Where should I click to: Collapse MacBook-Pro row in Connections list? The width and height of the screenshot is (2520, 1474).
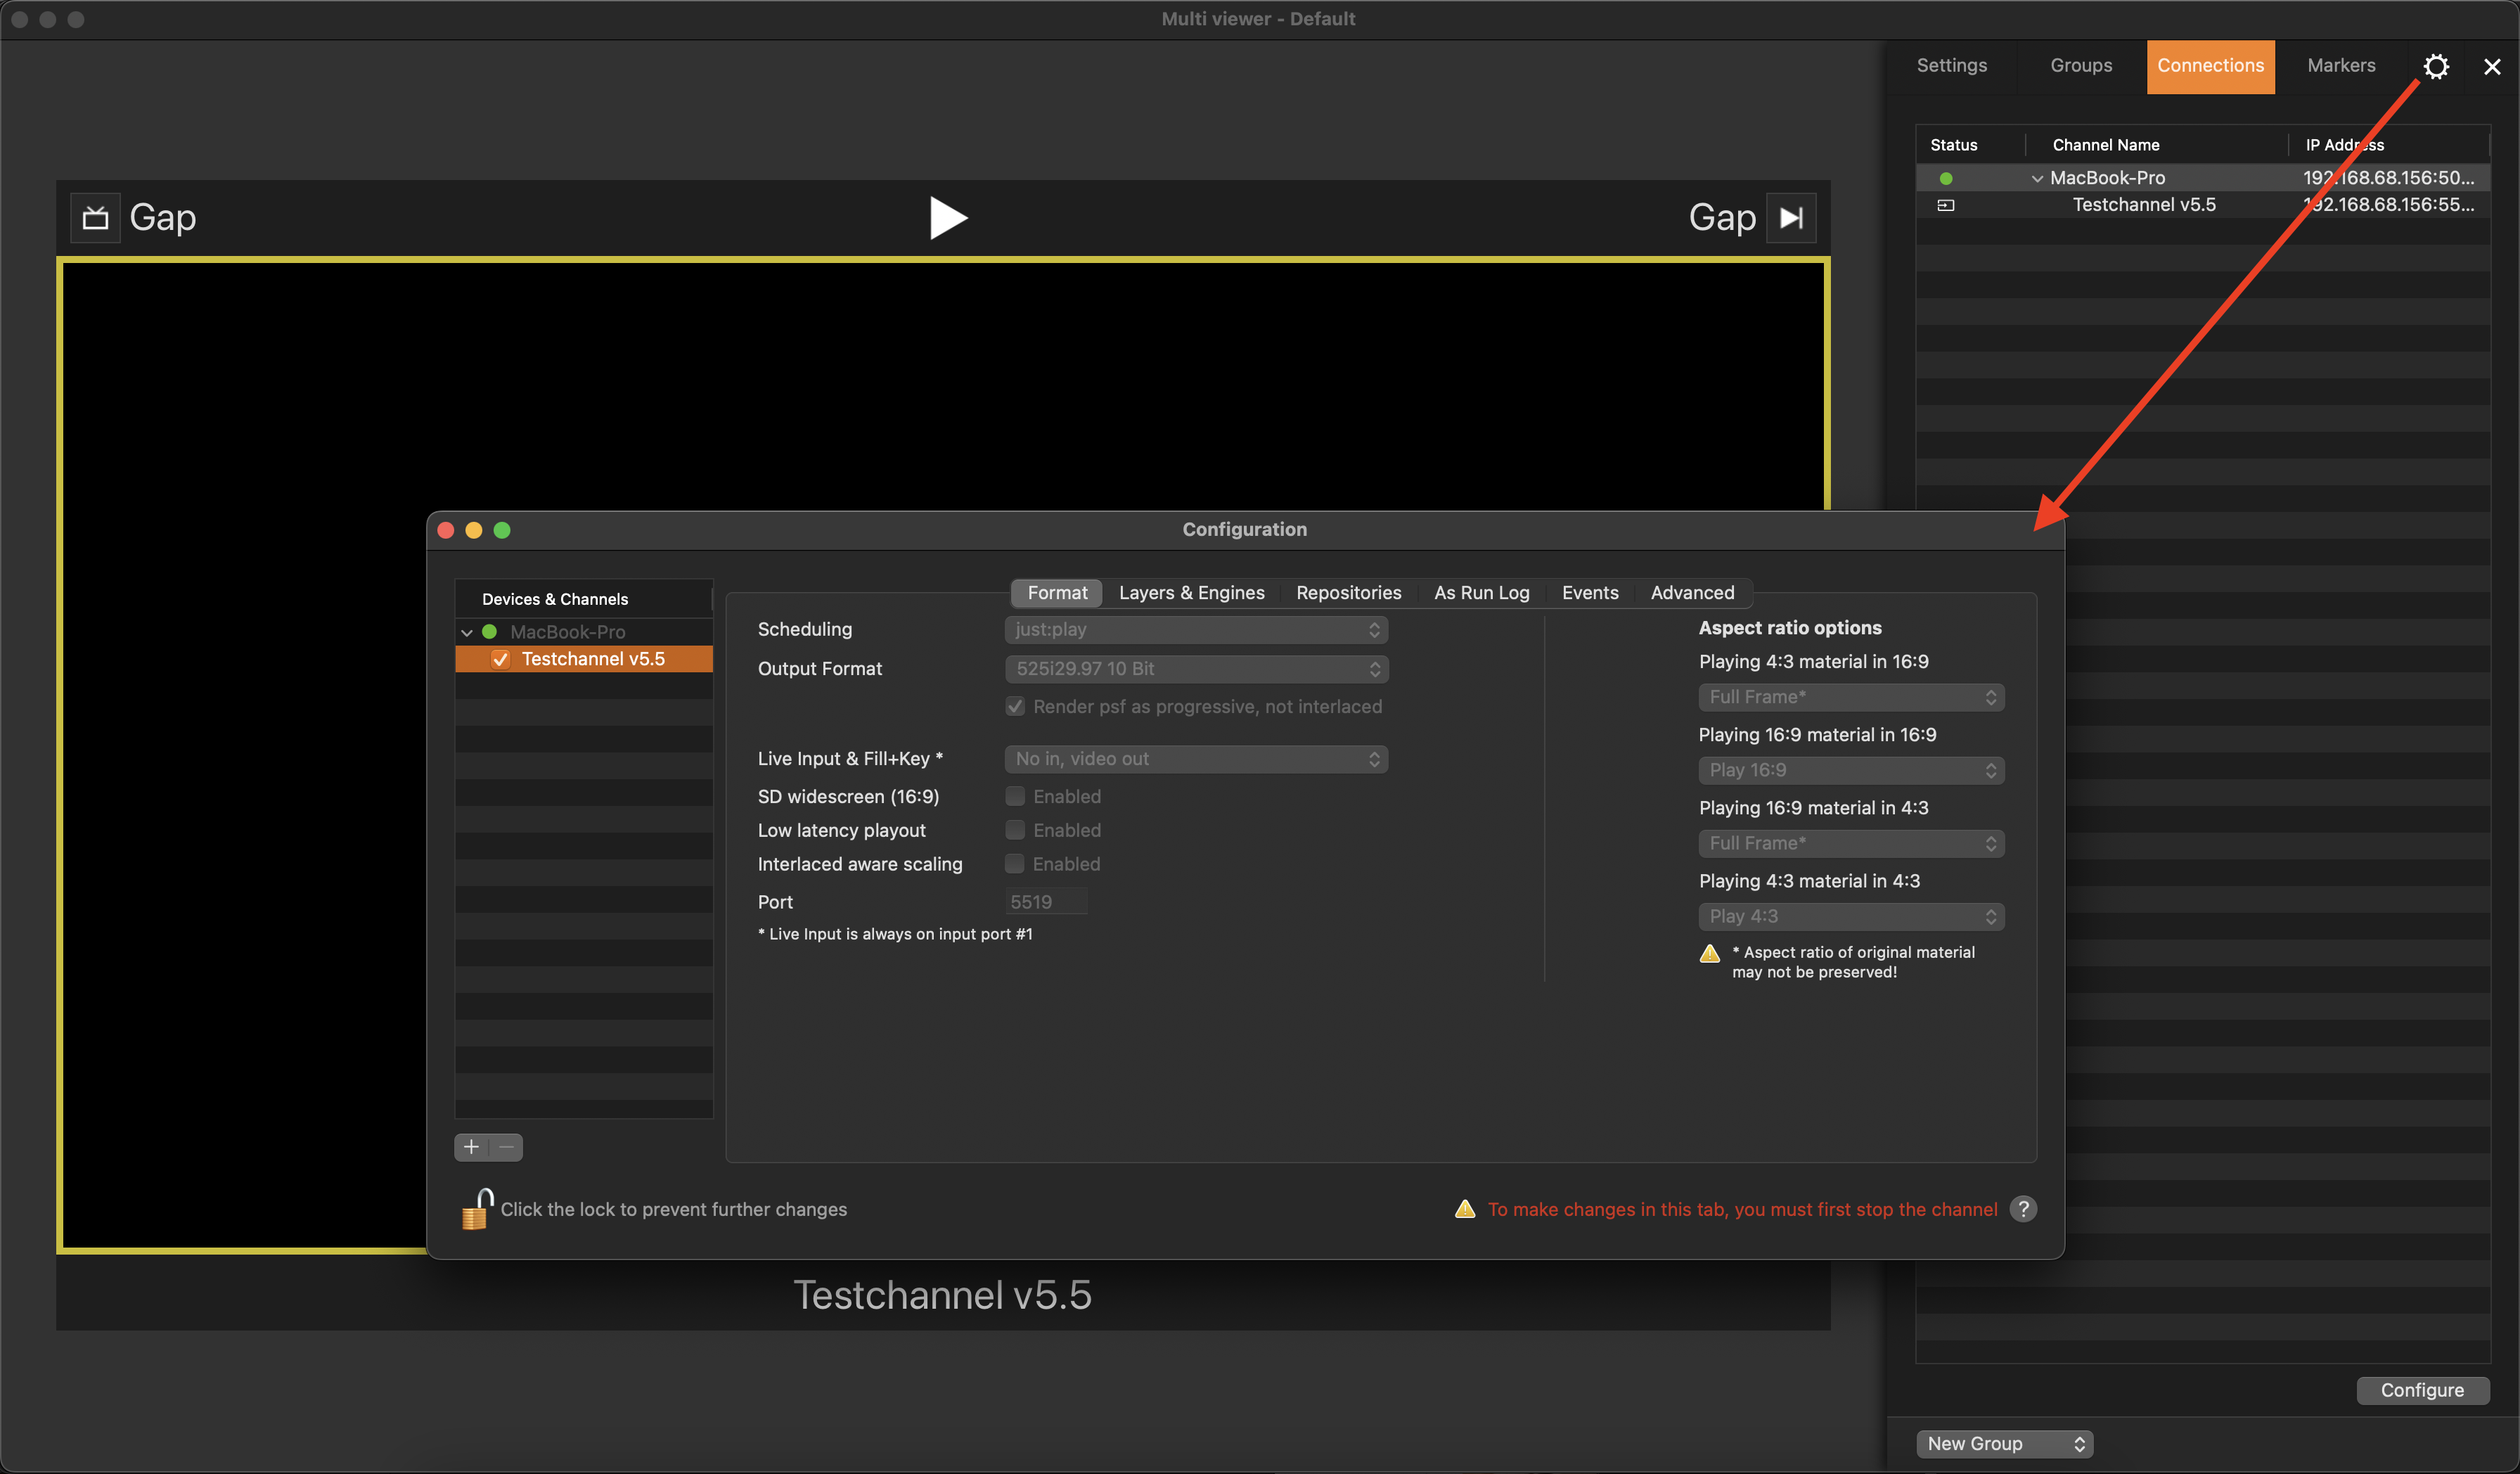[x=2036, y=178]
